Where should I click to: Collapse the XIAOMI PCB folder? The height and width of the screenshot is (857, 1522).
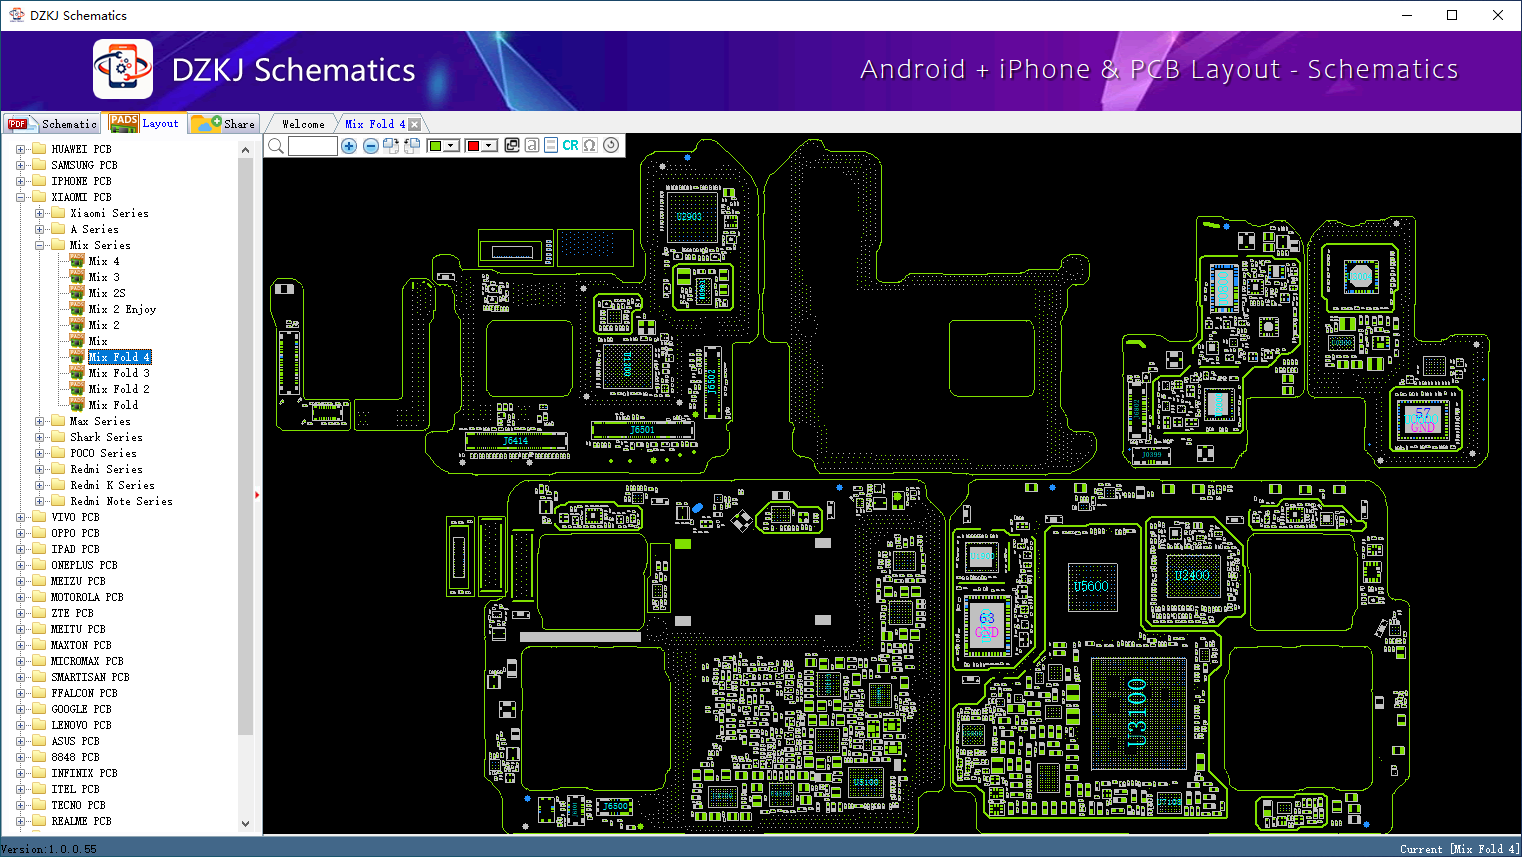tap(21, 197)
